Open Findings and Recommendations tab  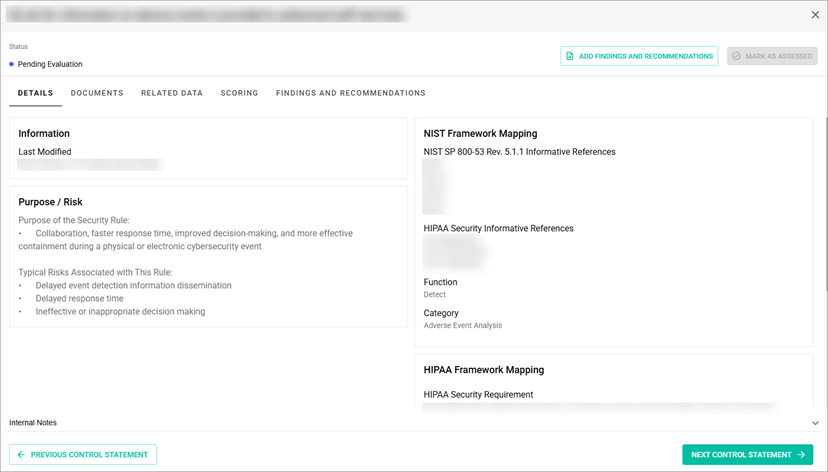point(351,93)
